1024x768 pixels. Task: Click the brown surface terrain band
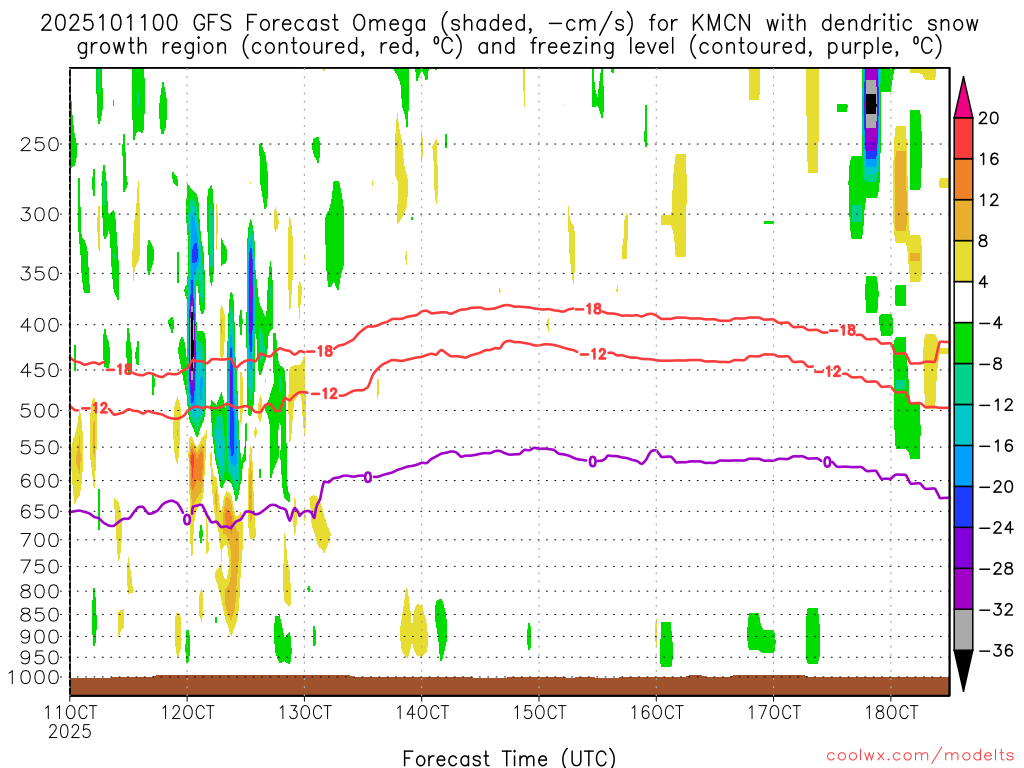(509, 686)
